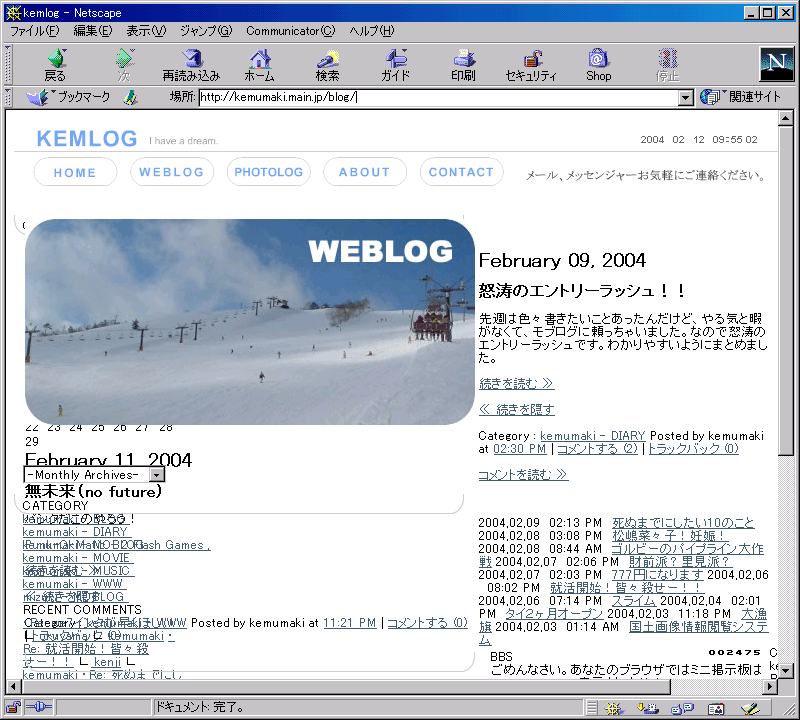This screenshot has width=800, height=720.
Task: Open the 表示(V) menu
Action: [146, 31]
